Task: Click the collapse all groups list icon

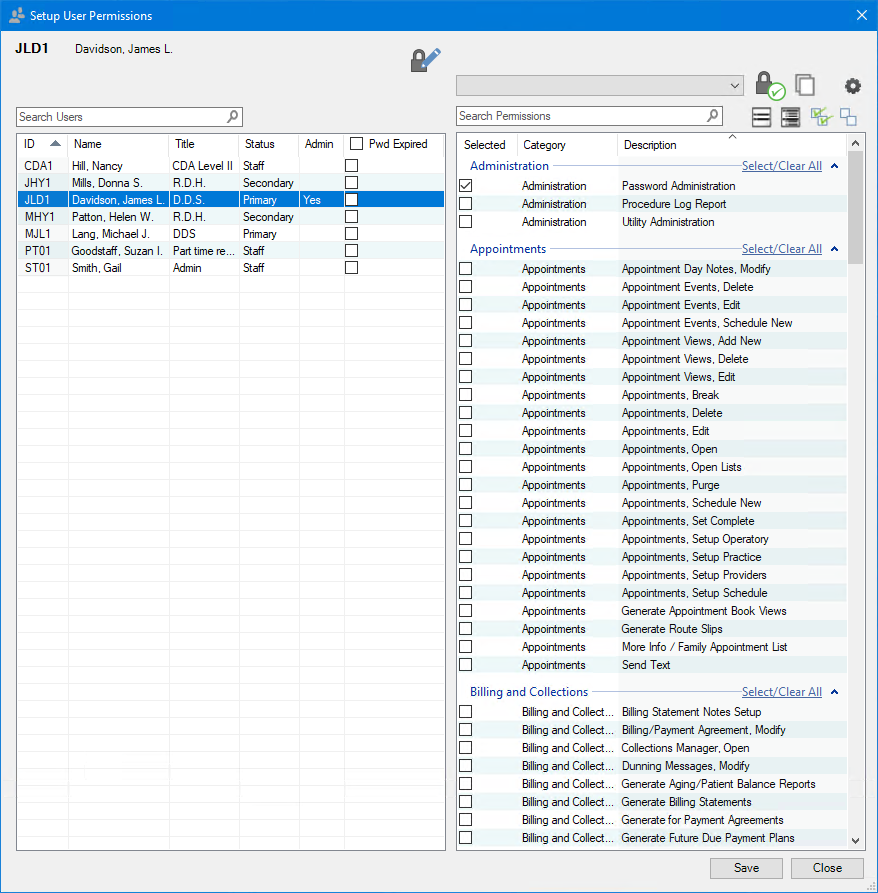Action: 762,117
